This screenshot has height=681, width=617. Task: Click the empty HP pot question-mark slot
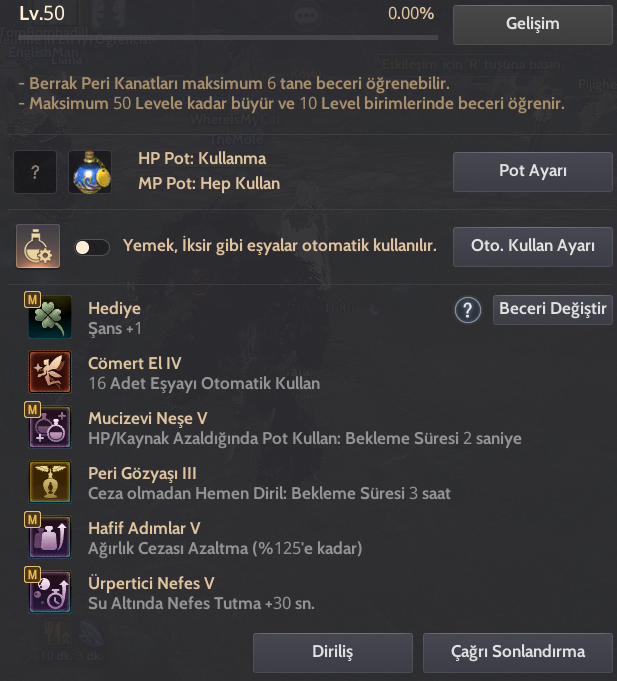tap(35, 172)
